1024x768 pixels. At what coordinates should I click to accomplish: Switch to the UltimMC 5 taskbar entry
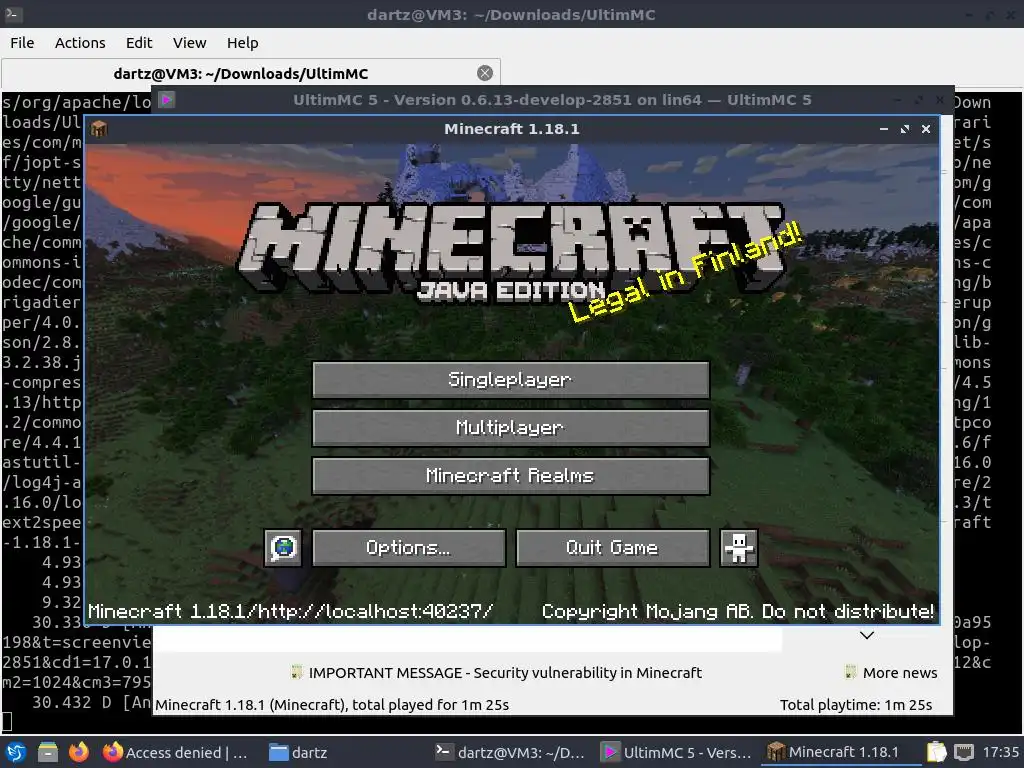click(x=677, y=752)
